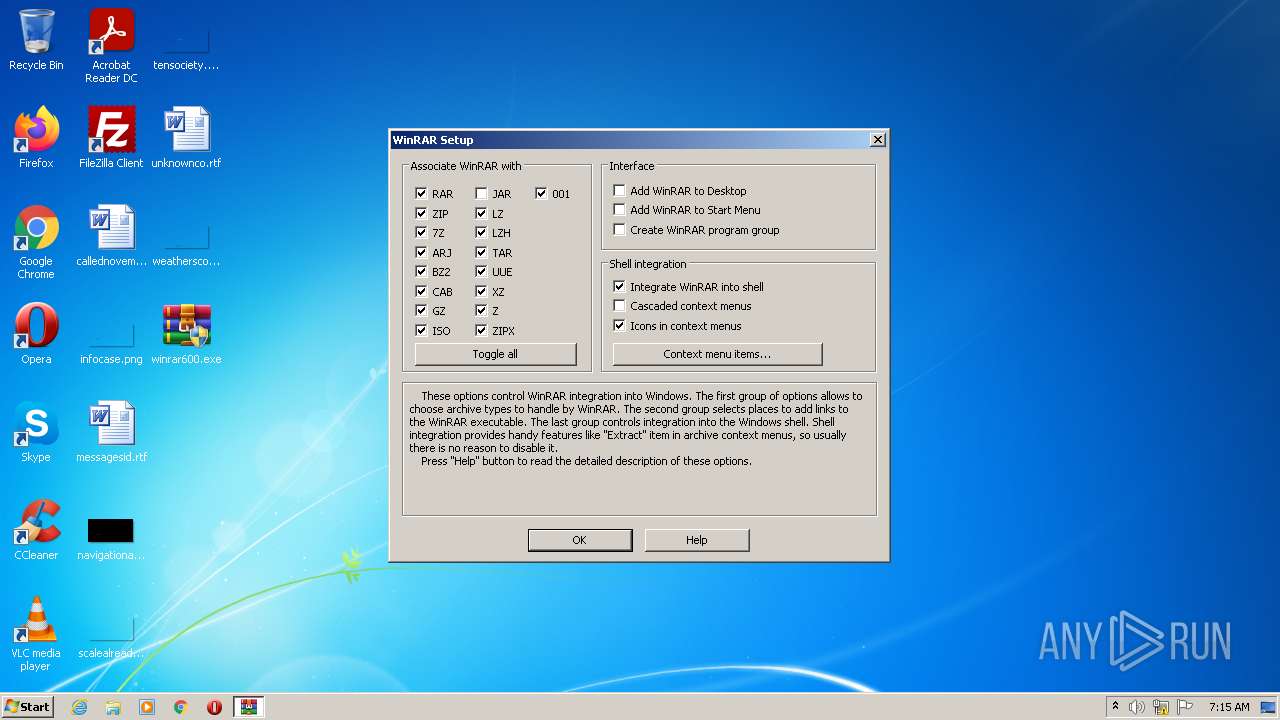The image size is (1280, 720).
Task: Click the Toggle all button
Action: [x=495, y=354]
